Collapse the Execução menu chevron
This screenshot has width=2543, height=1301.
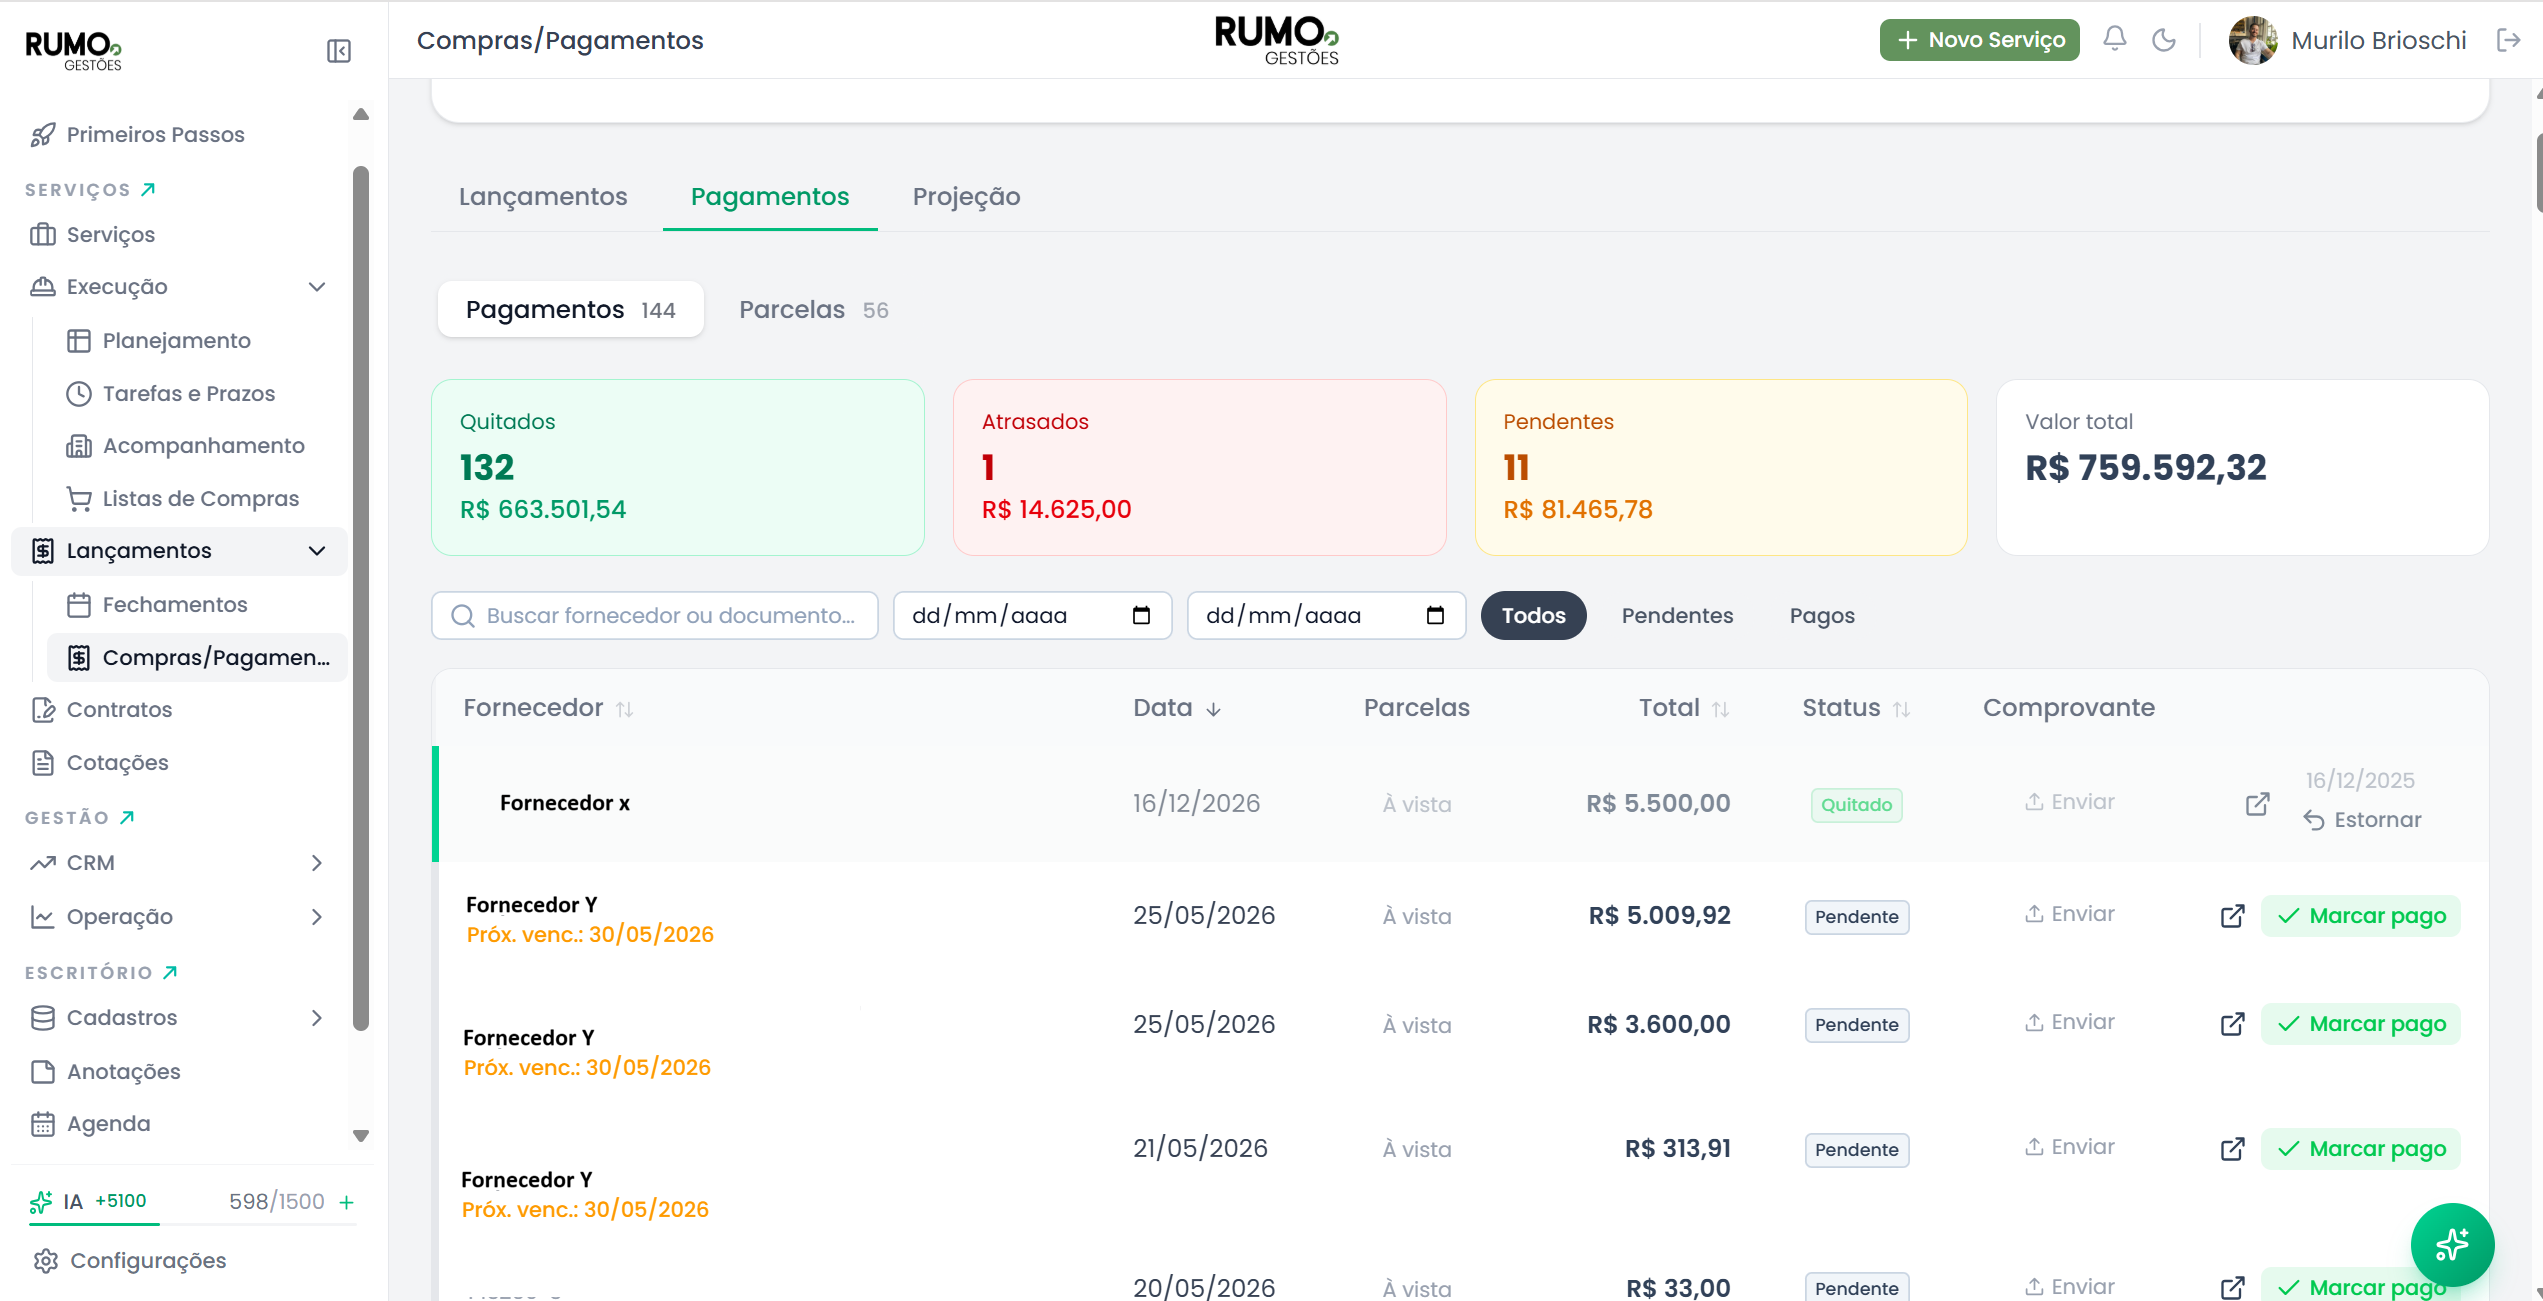point(317,287)
